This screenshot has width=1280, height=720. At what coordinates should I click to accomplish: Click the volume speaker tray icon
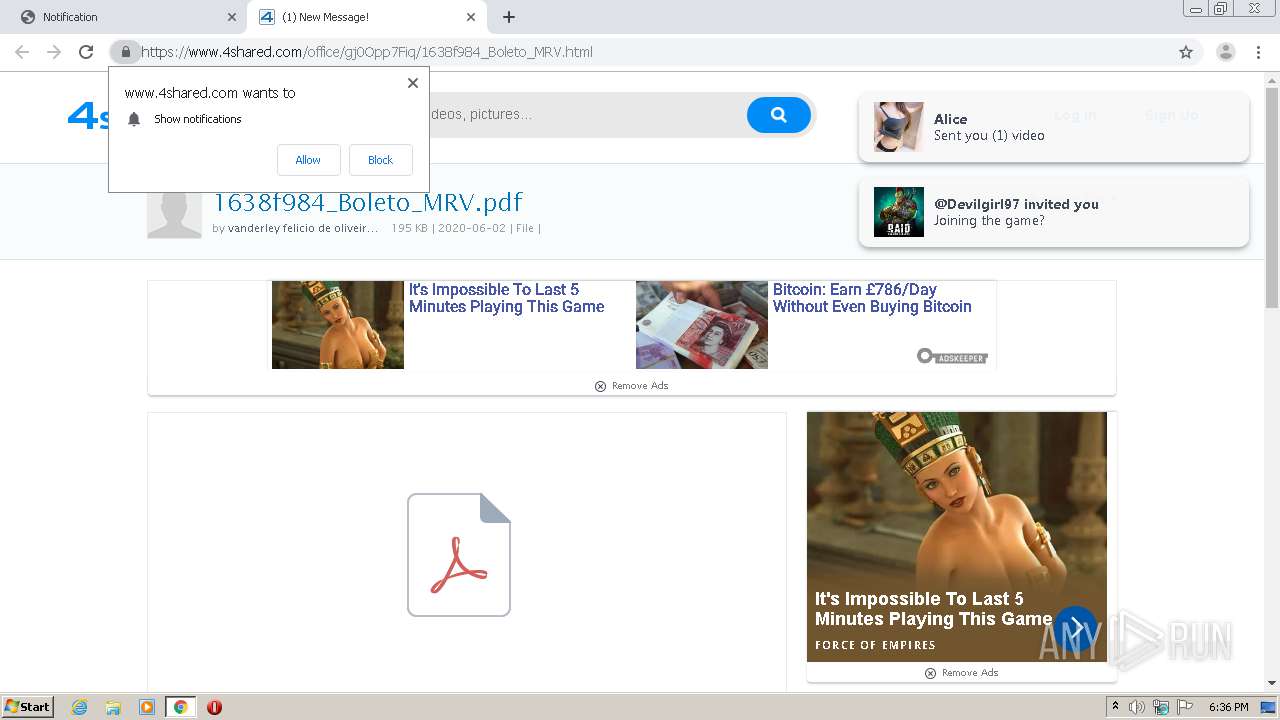tap(1137, 707)
